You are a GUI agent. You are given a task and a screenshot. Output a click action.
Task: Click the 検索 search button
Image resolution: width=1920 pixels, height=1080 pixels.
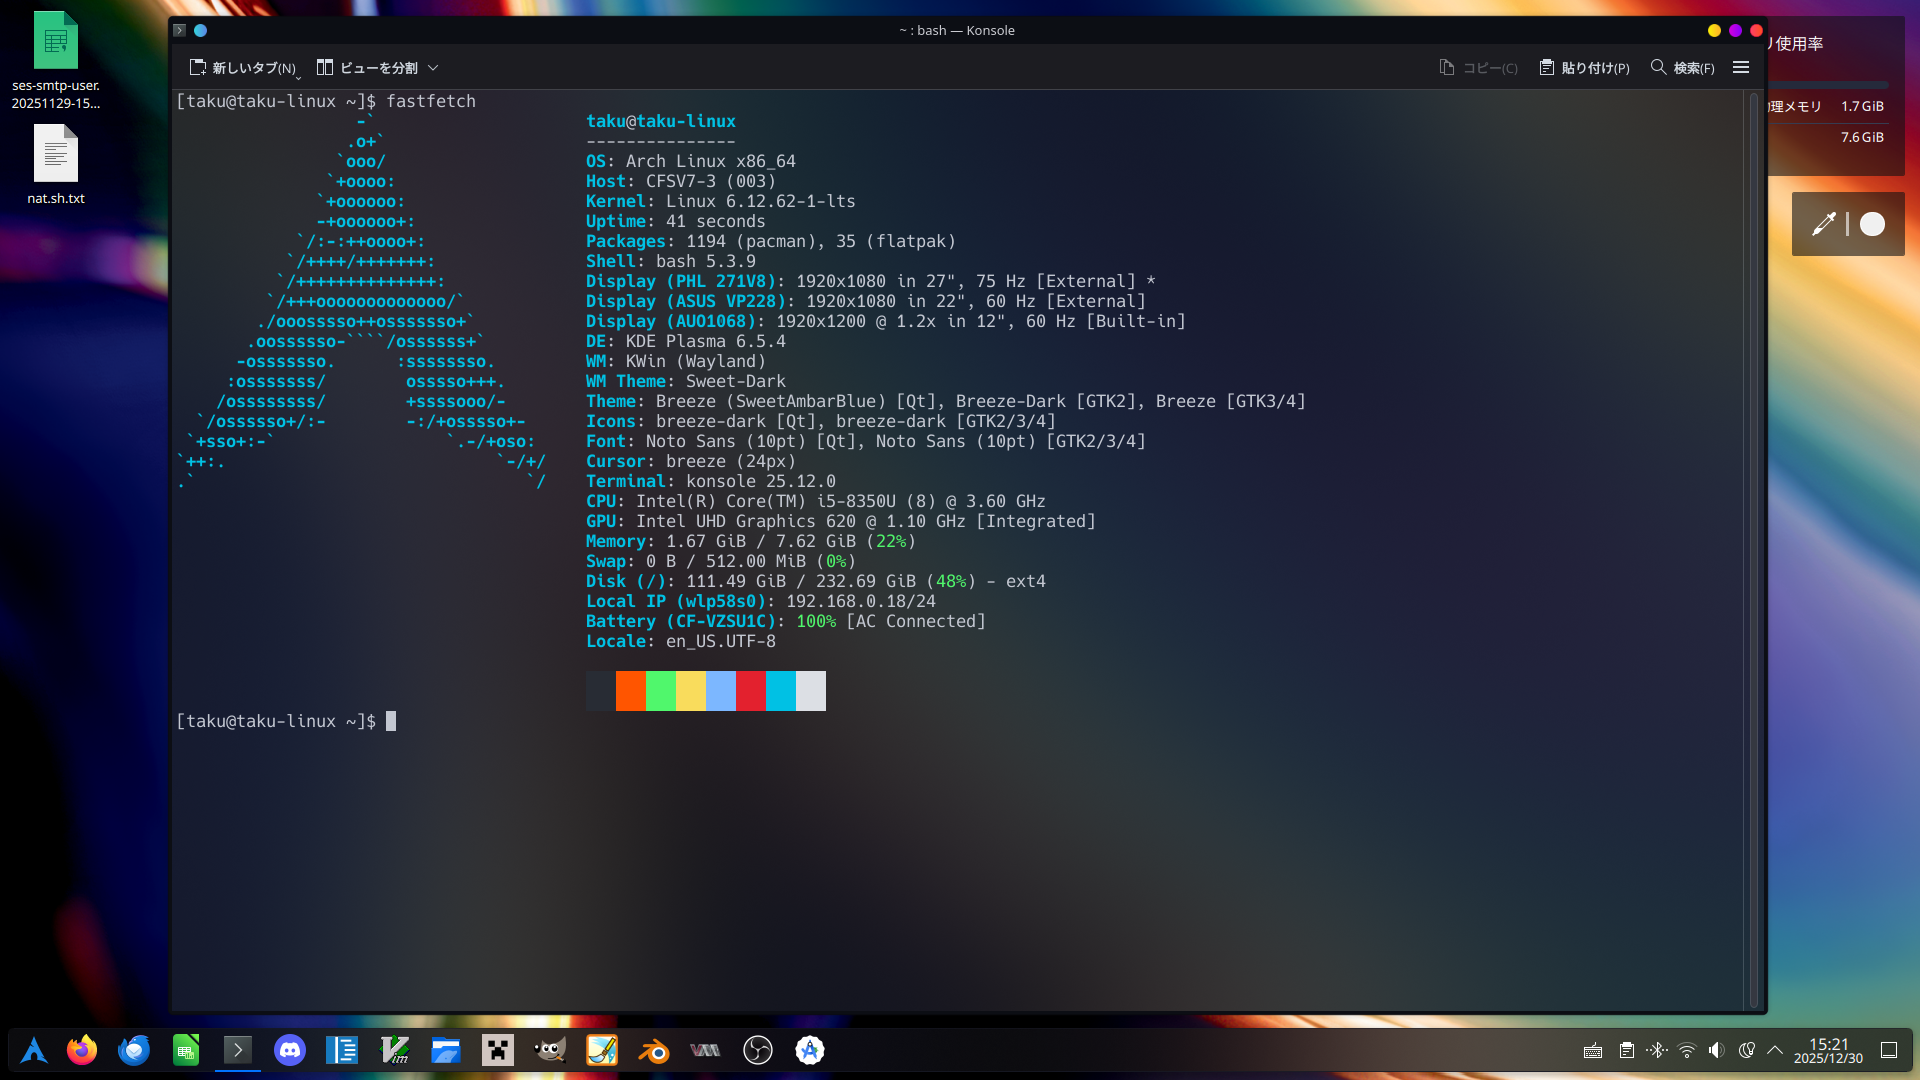point(1683,68)
